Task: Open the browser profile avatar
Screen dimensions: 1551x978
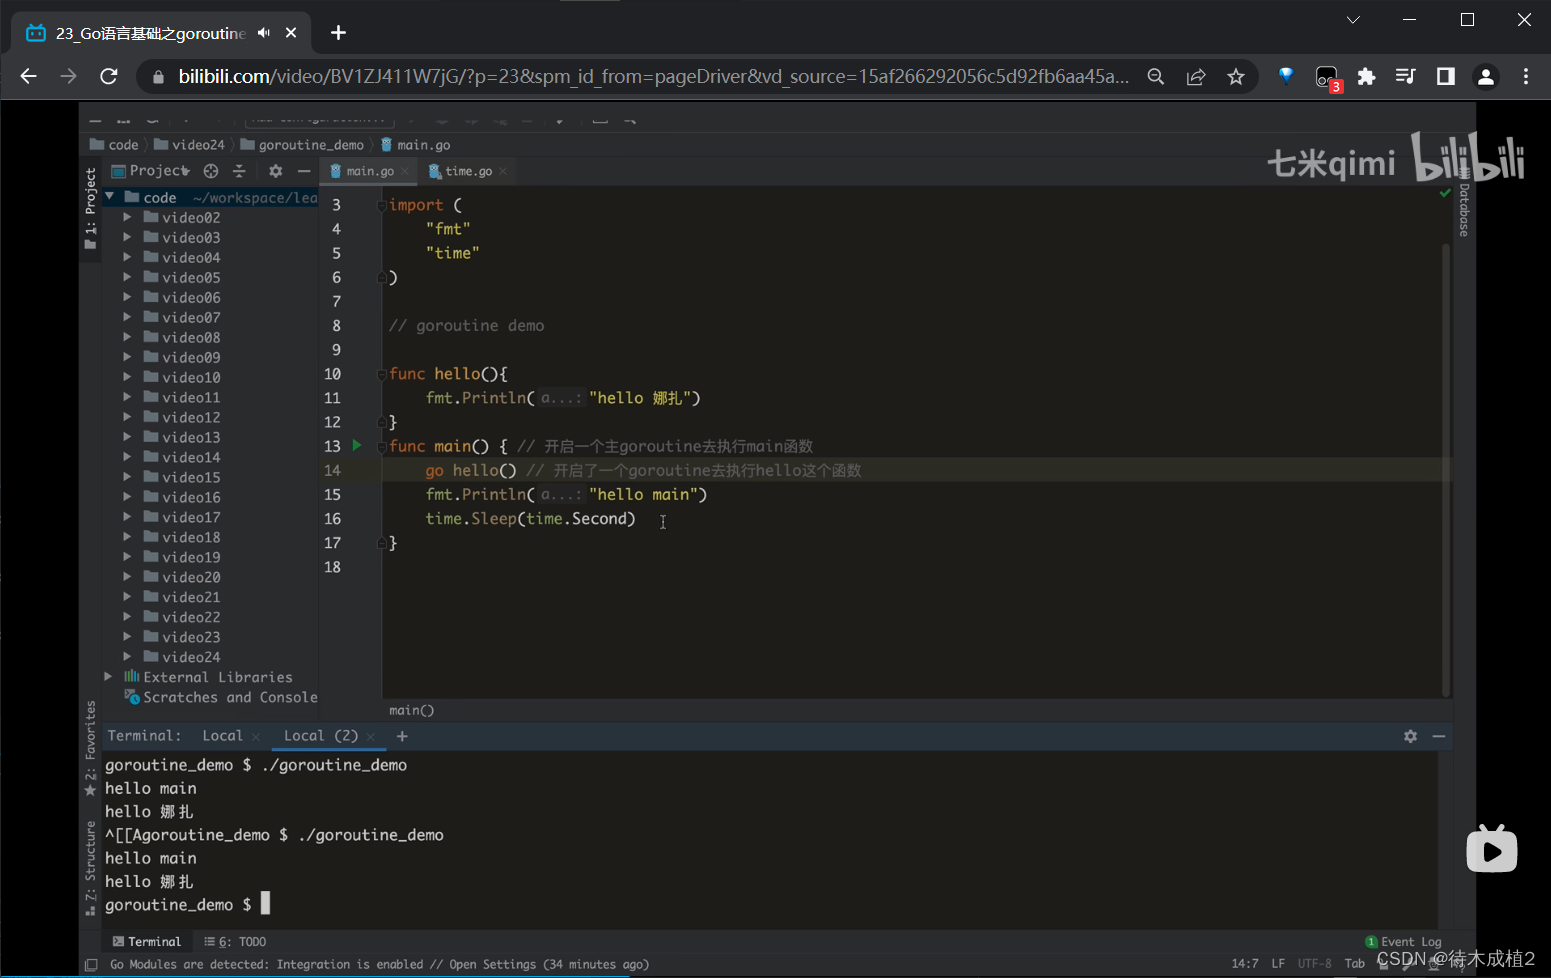Action: click(x=1485, y=77)
